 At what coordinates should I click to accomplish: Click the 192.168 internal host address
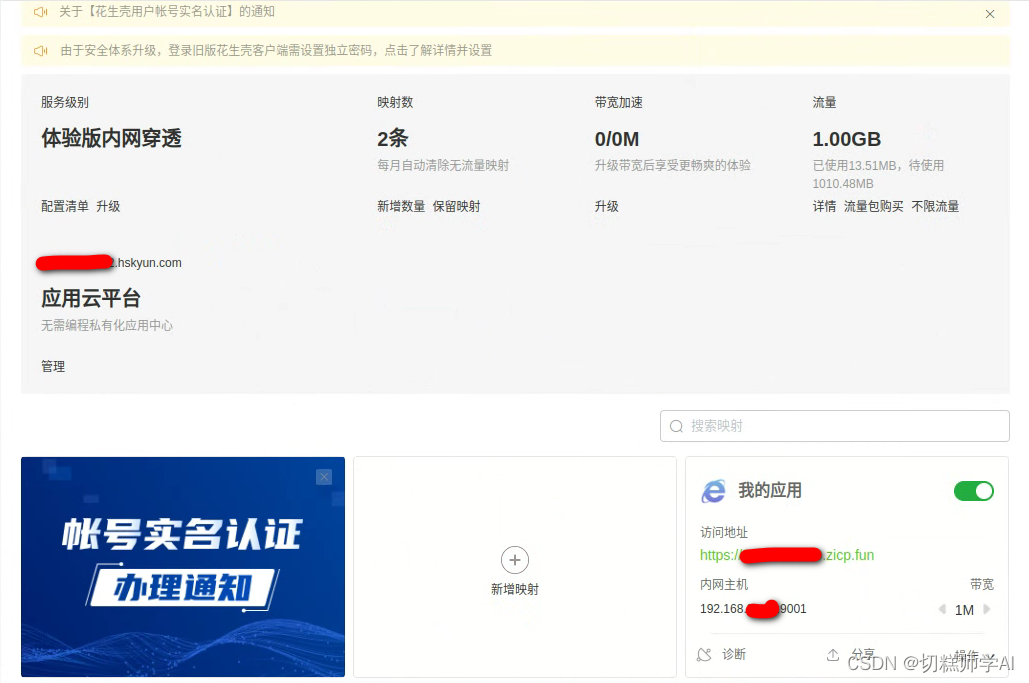[x=753, y=609]
